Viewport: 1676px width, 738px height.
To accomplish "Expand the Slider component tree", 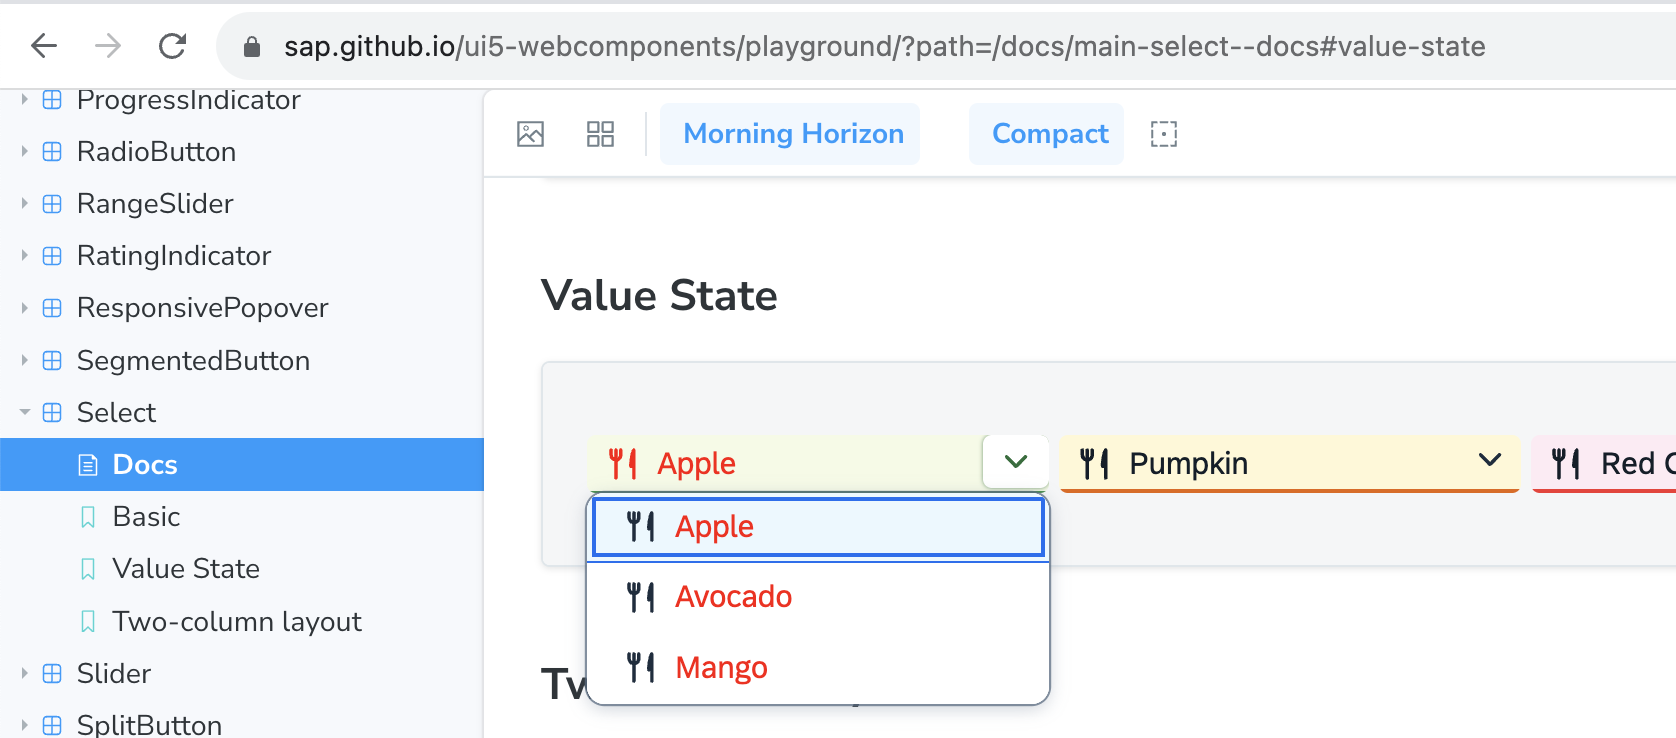I will (x=23, y=673).
